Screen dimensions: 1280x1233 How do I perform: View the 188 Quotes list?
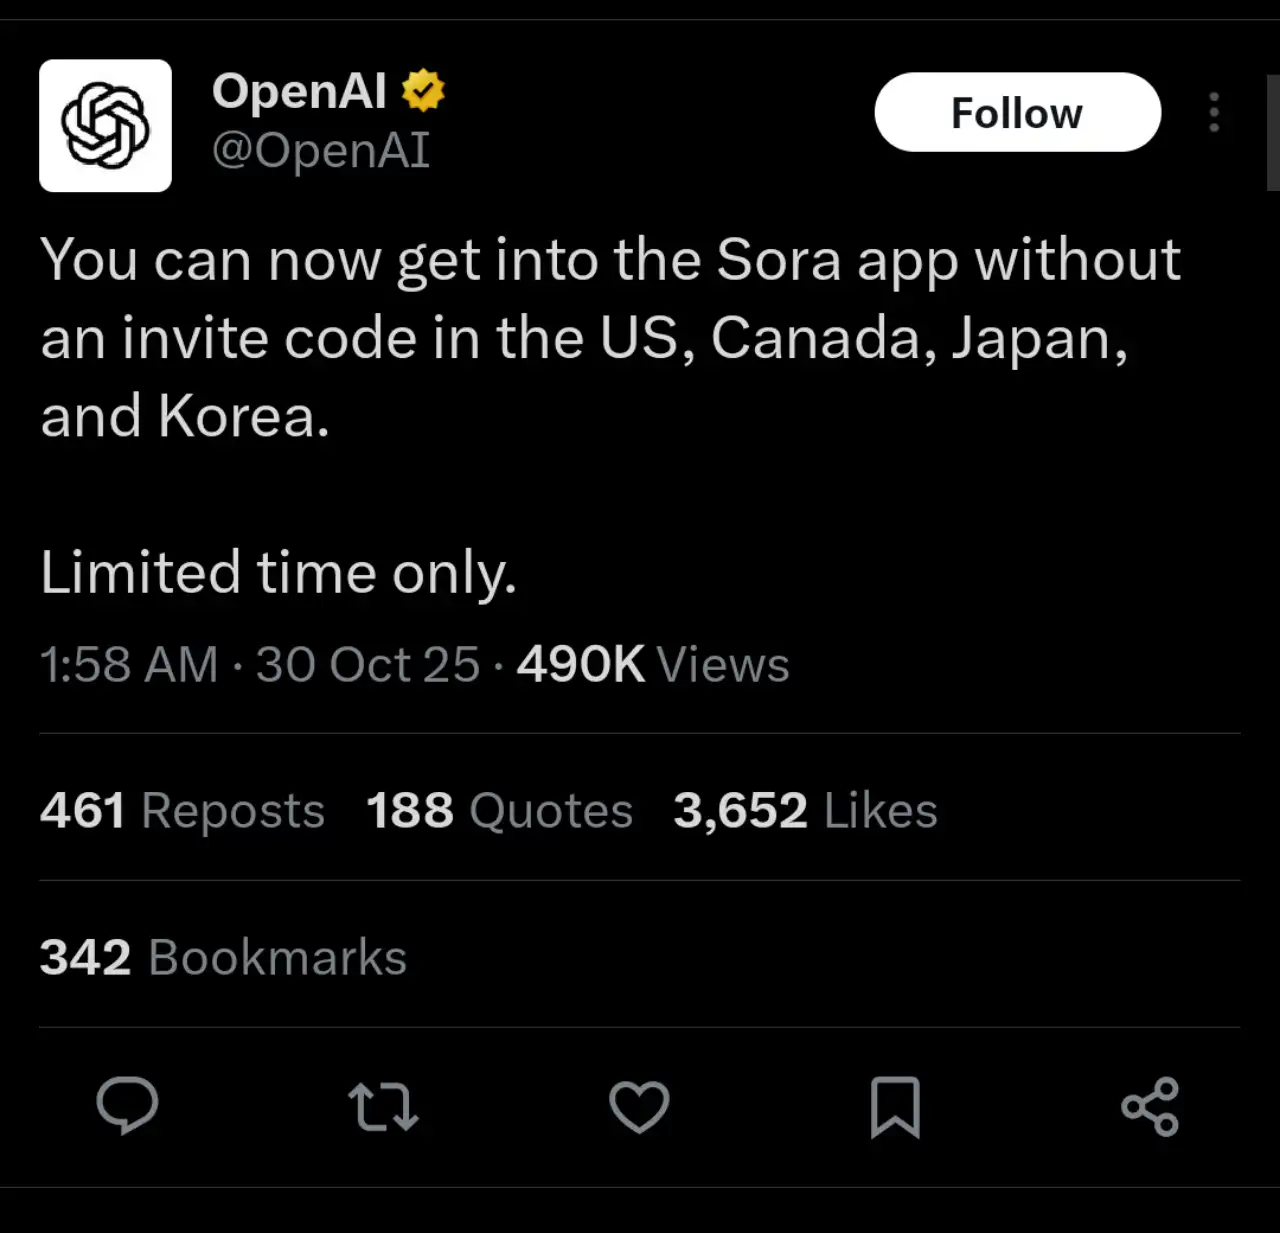point(499,810)
